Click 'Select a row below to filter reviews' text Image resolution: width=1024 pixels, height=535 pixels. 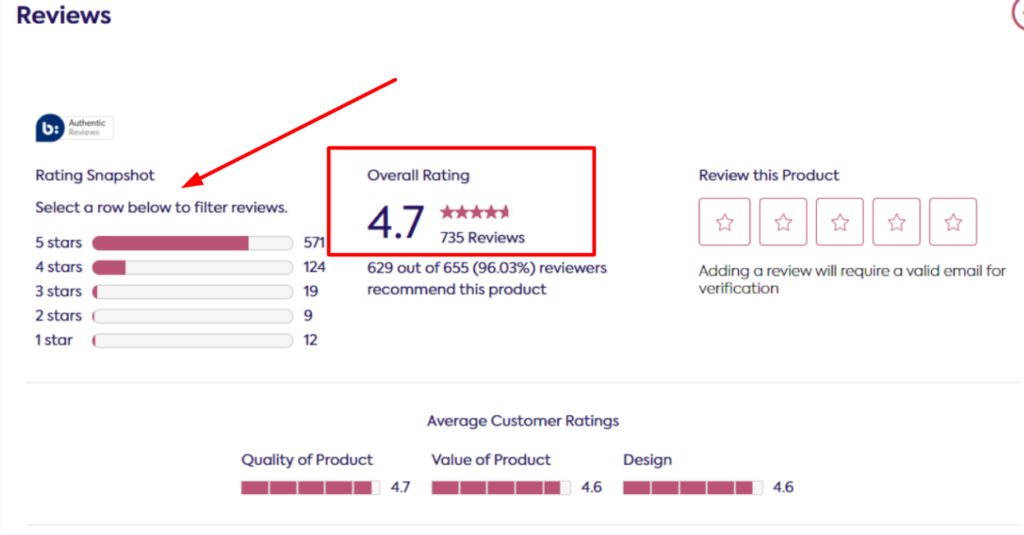pos(161,208)
